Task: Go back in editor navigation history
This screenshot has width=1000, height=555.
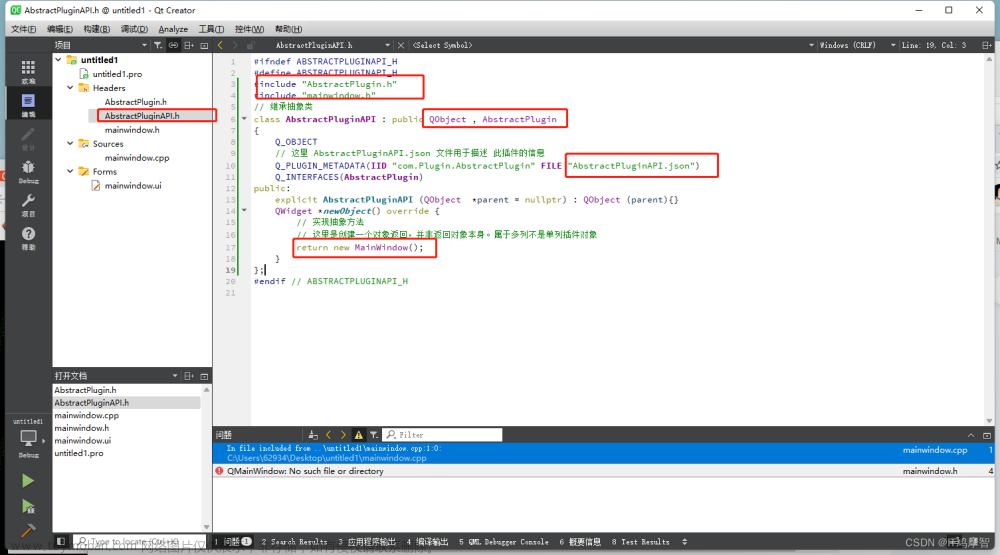Action: click(220, 45)
